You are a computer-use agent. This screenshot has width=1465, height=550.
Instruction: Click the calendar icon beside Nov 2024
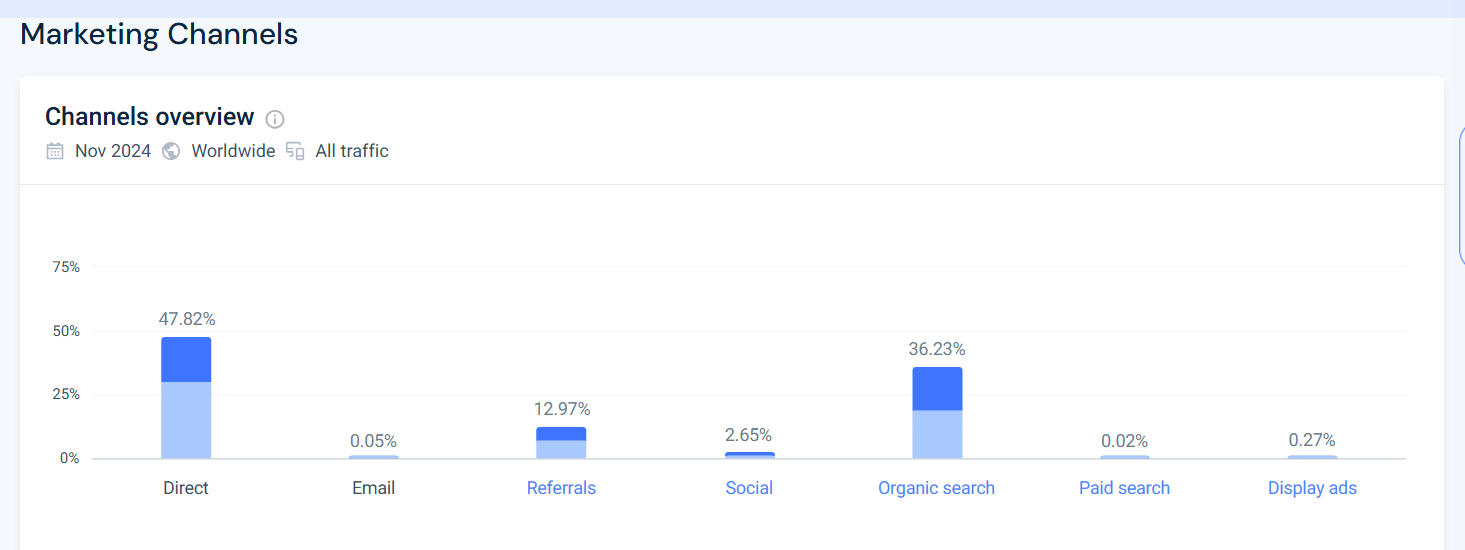click(x=55, y=151)
